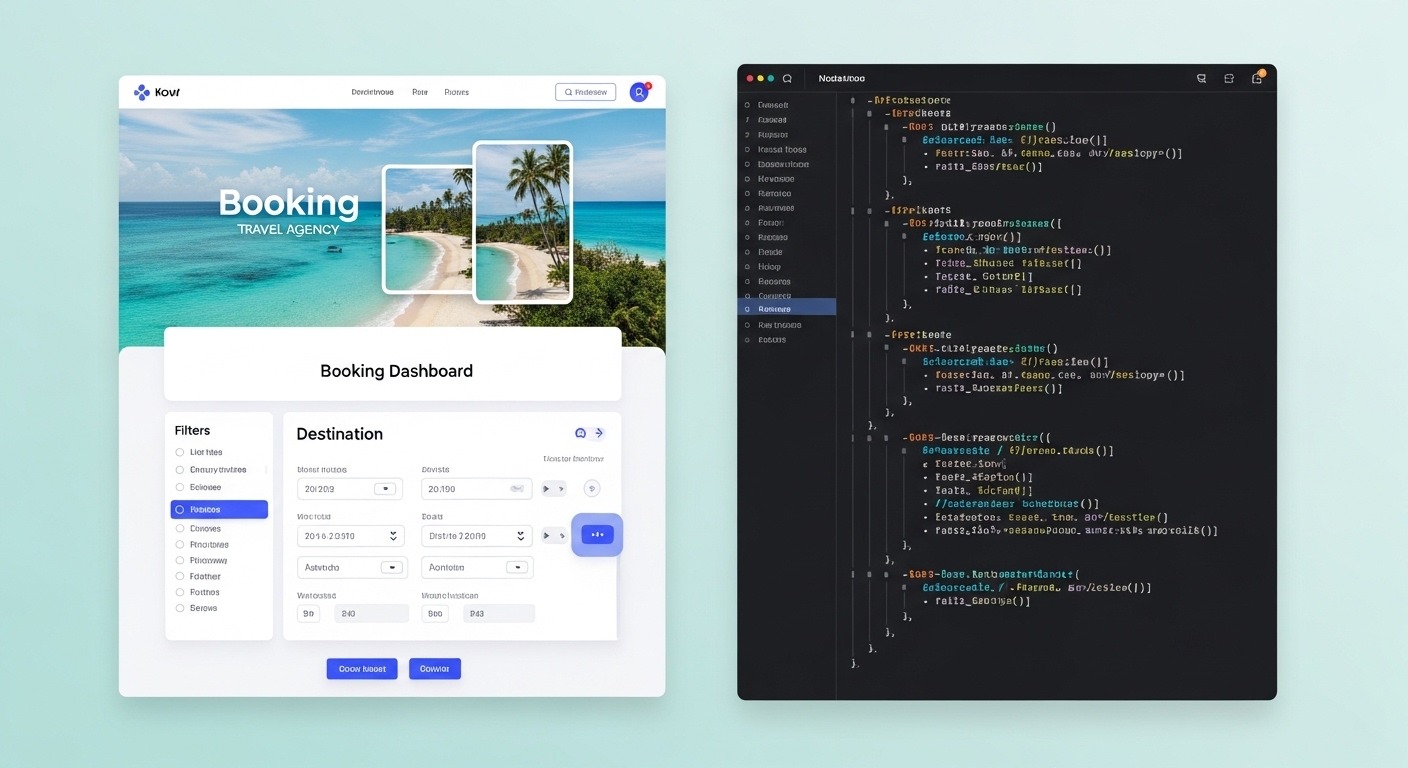Open the user profile avatar with notification badge
1408x768 pixels.
[639, 92]
